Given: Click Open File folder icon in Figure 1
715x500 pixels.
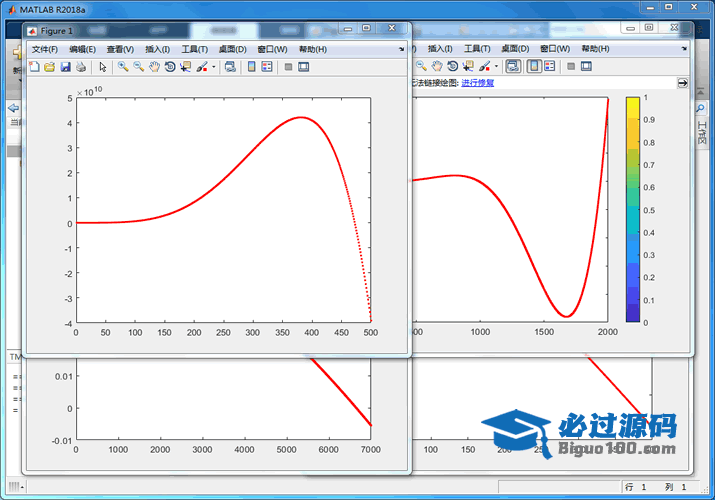Looking at the screenshot, I should coord(50,67).
